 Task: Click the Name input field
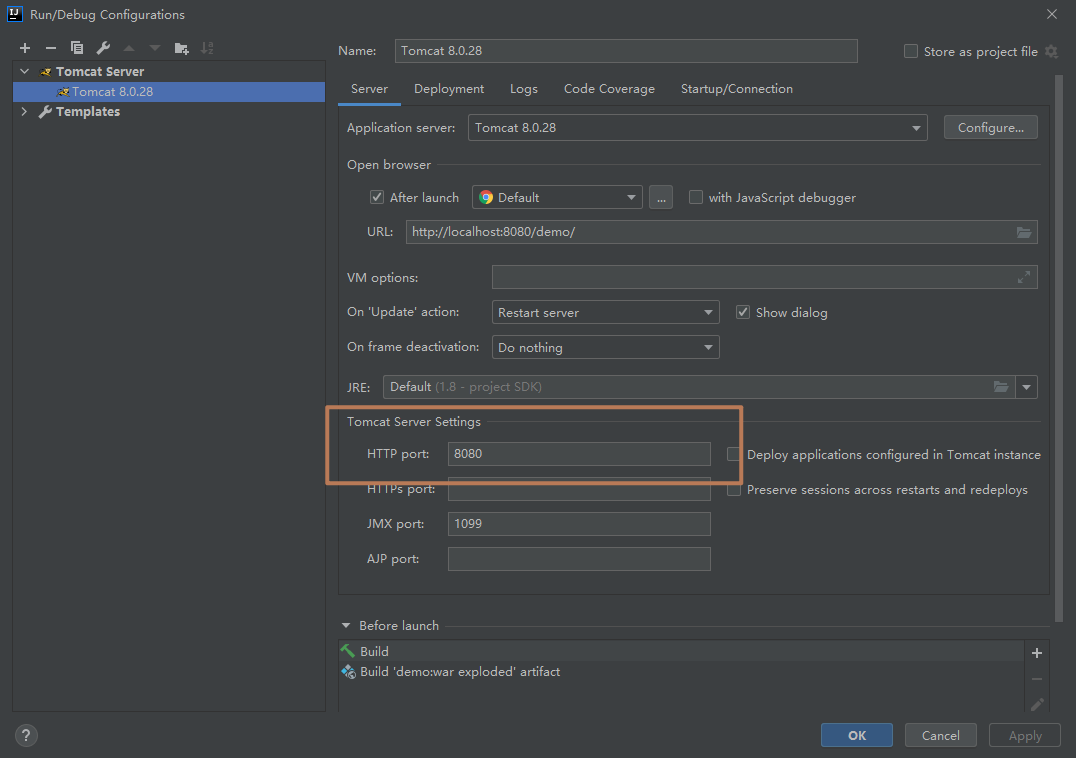(626, 51)
